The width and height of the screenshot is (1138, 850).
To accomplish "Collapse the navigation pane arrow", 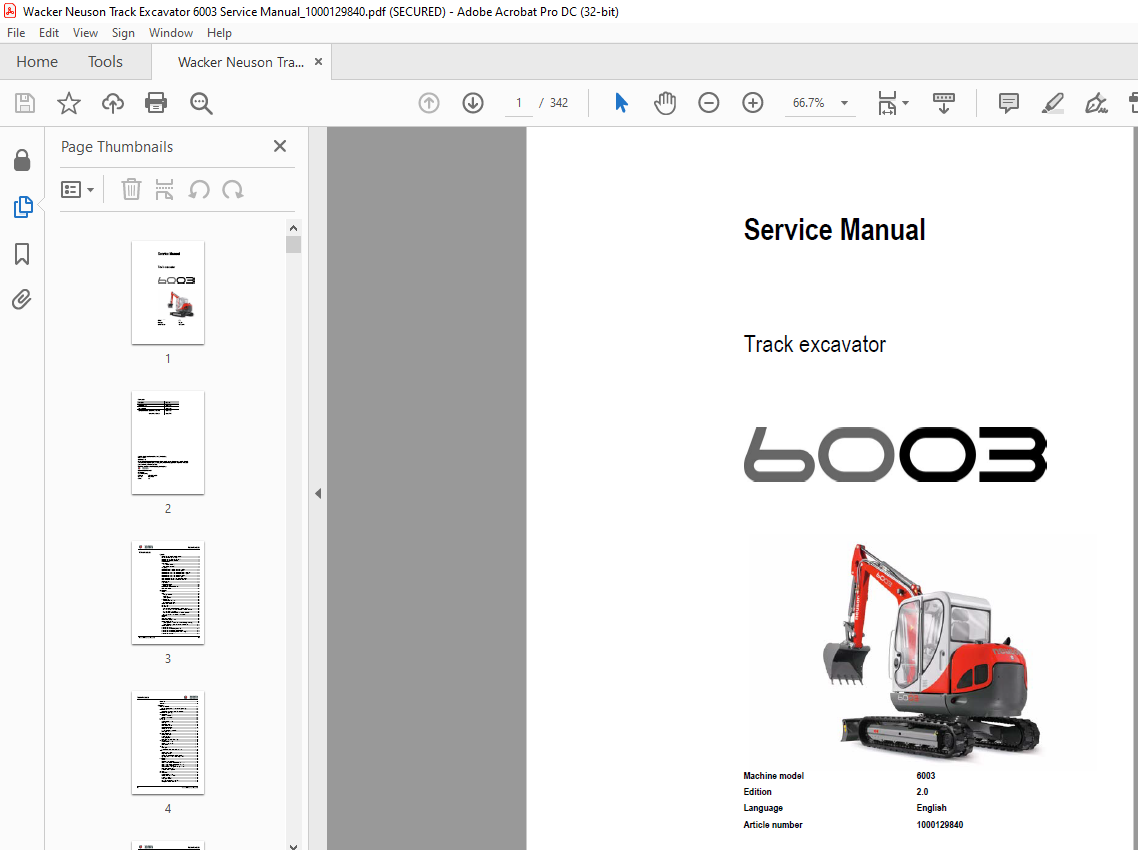I will tap(318, 494).
